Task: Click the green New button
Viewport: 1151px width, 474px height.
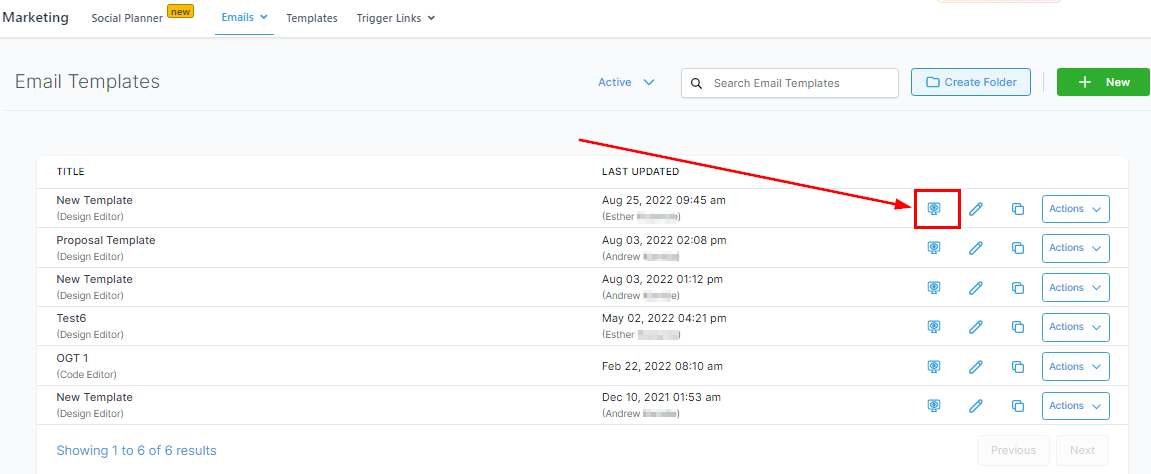Action: tap(1103, 83)
